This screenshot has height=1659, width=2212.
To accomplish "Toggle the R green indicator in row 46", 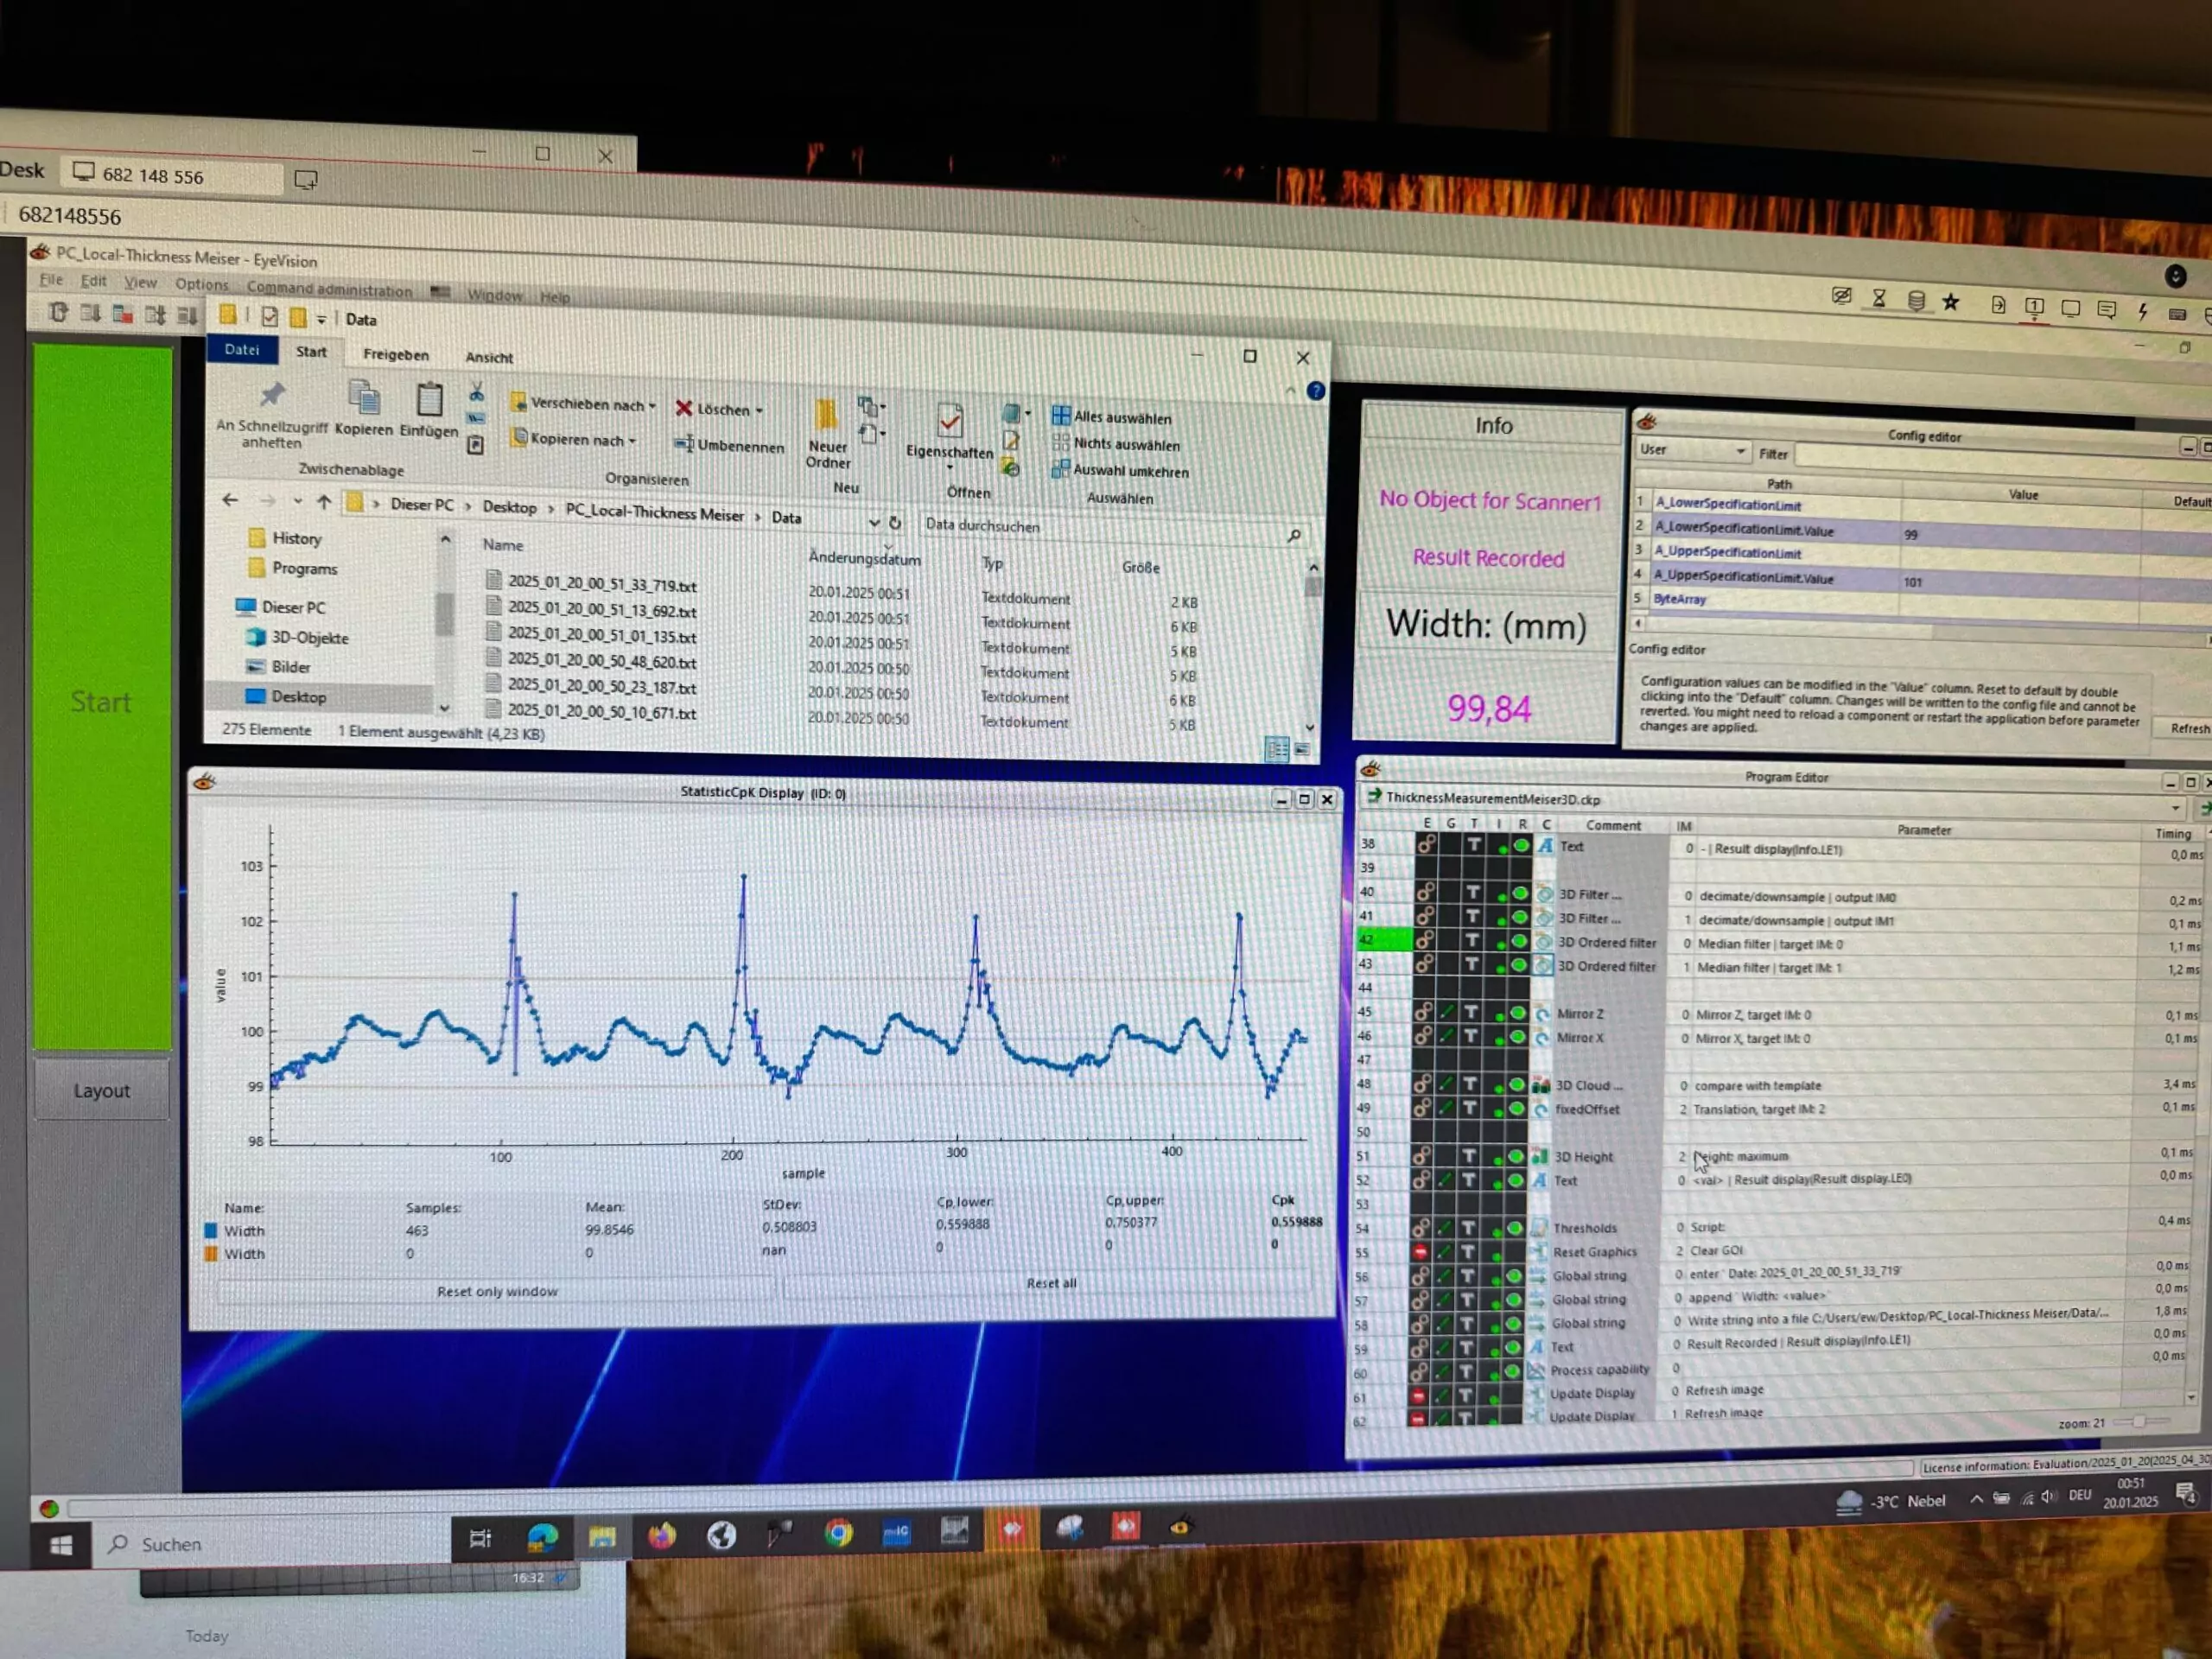I will 1518,1037.
